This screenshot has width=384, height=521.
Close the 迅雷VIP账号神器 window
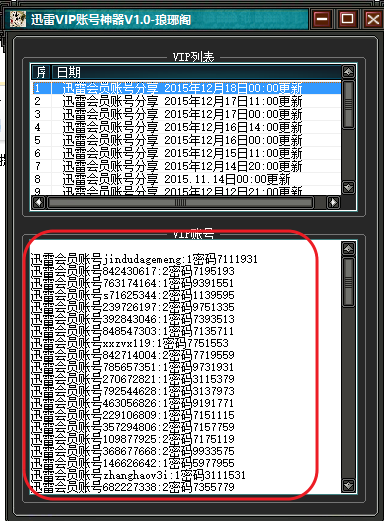click(x=373, y=19)
